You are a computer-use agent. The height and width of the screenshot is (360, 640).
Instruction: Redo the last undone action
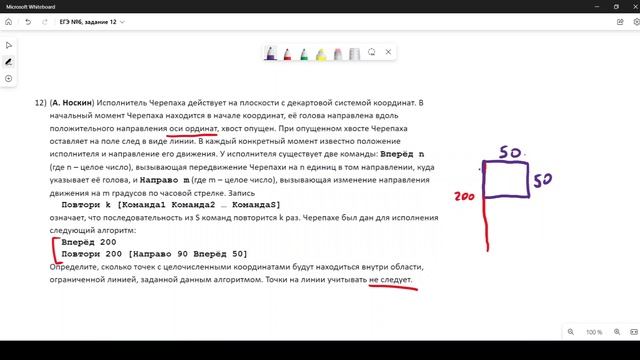[x=45, y=22]
